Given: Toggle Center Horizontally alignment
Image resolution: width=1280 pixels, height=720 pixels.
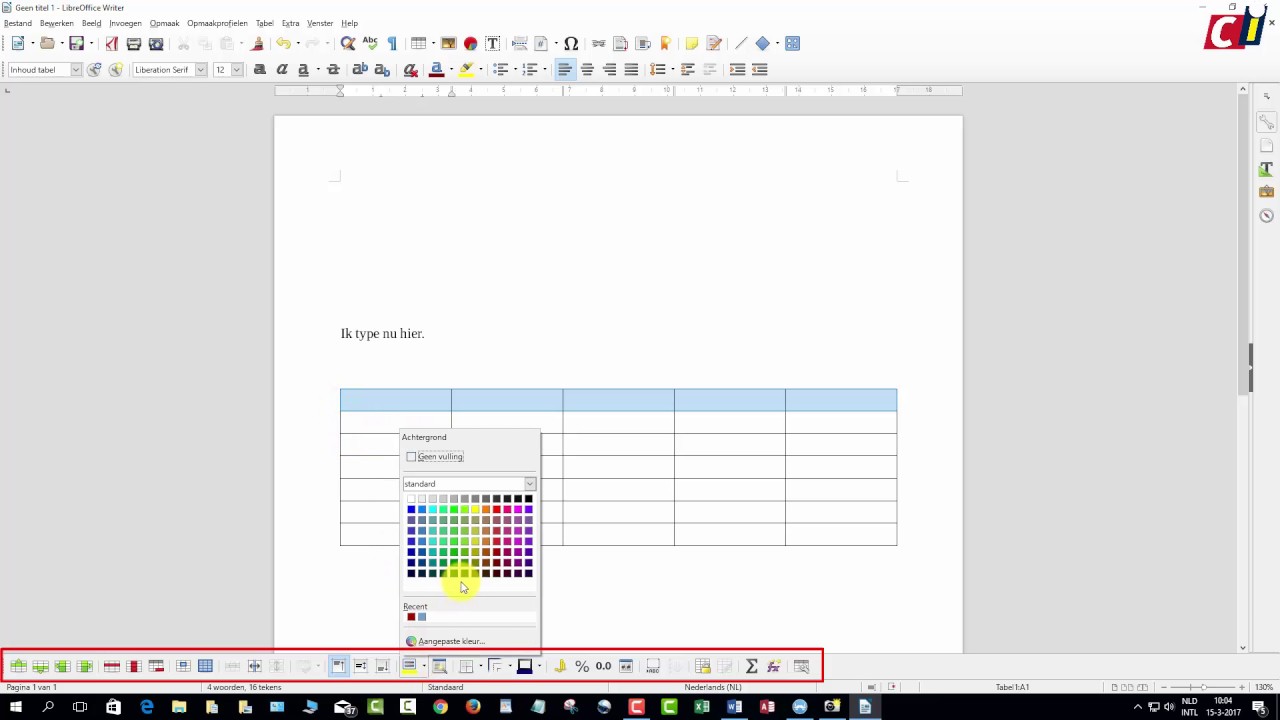Looking at the screenshot, I should [587, 69].
